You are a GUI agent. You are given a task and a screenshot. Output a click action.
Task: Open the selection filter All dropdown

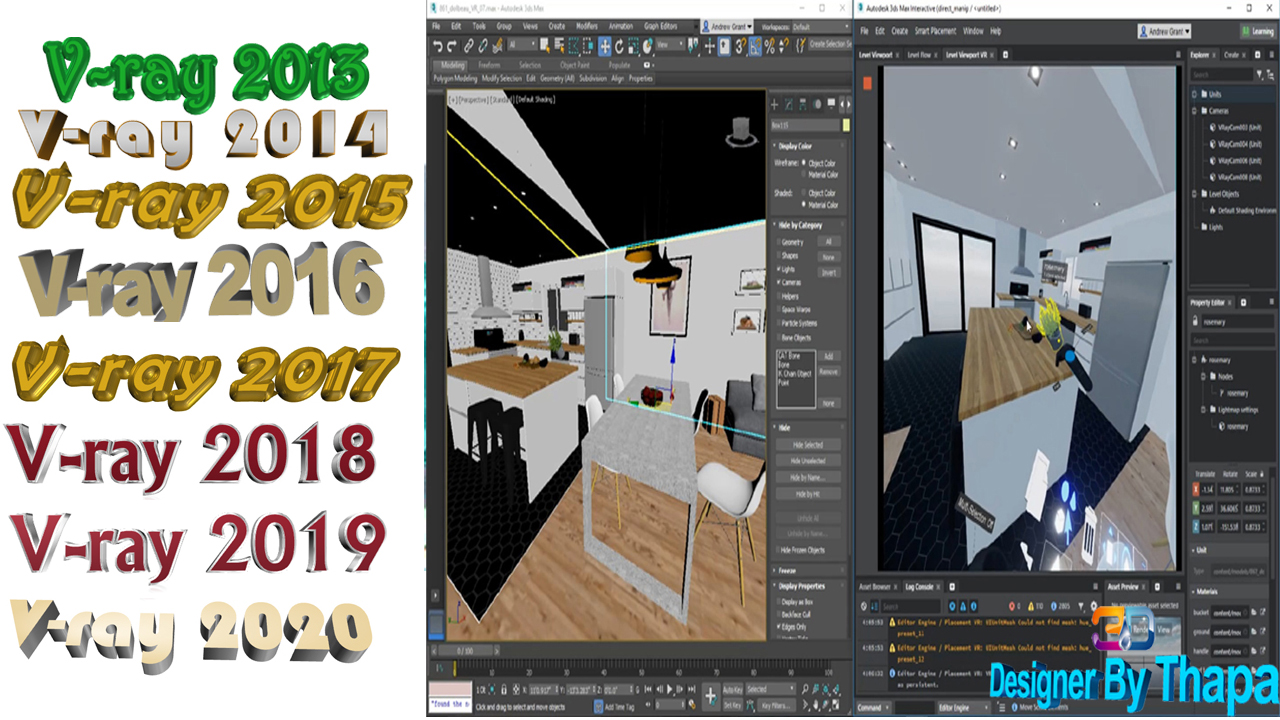(x=523, y=46)
